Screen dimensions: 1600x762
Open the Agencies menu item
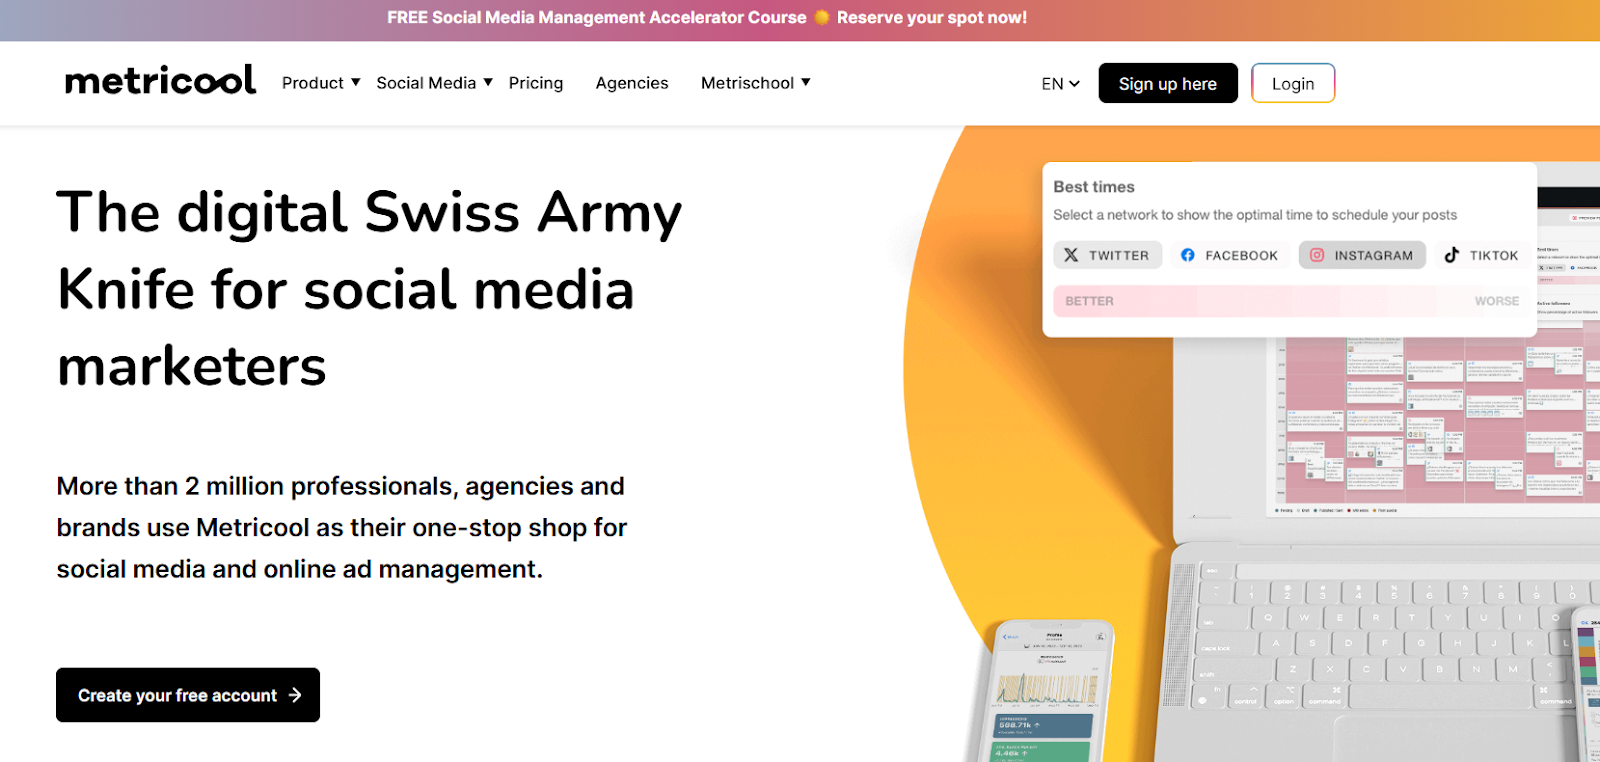pos(632,83)
